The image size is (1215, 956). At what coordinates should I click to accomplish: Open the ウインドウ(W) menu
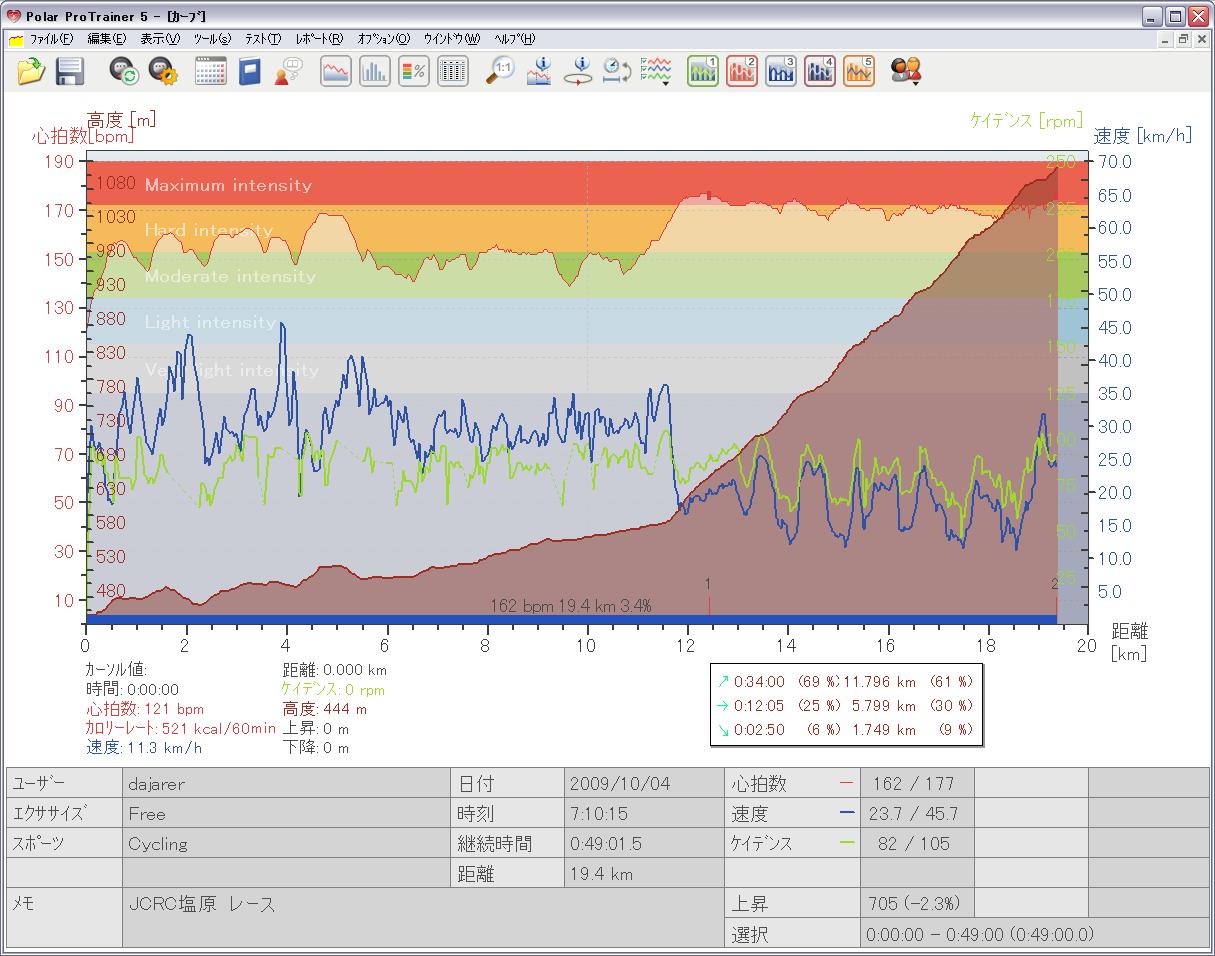click(452, 39)
